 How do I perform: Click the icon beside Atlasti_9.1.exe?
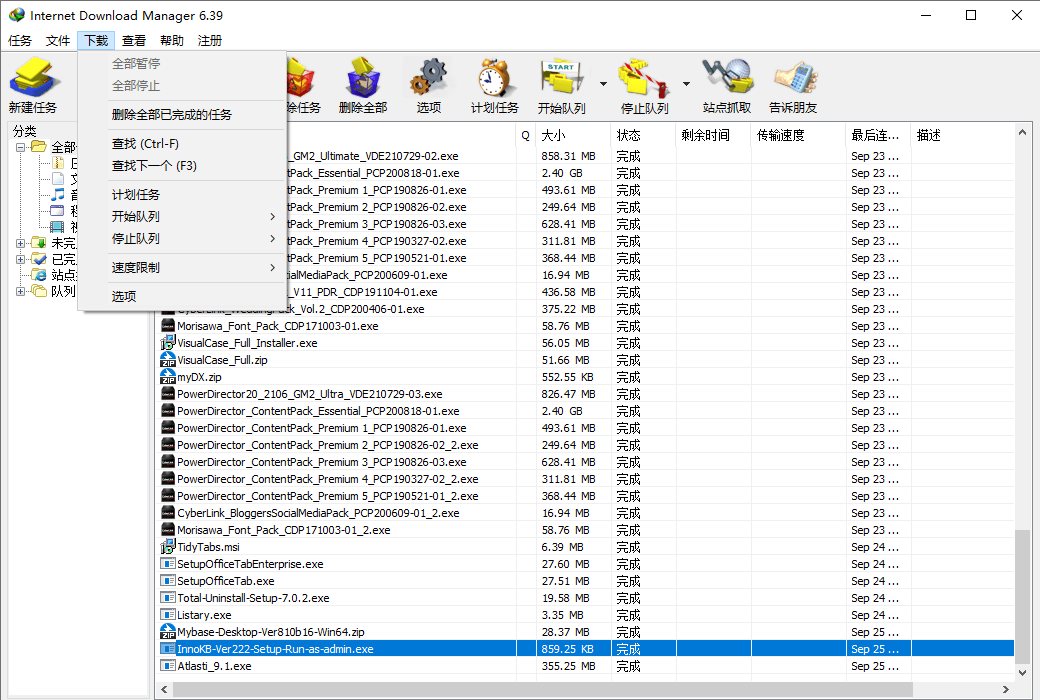(x=168, y=665)
